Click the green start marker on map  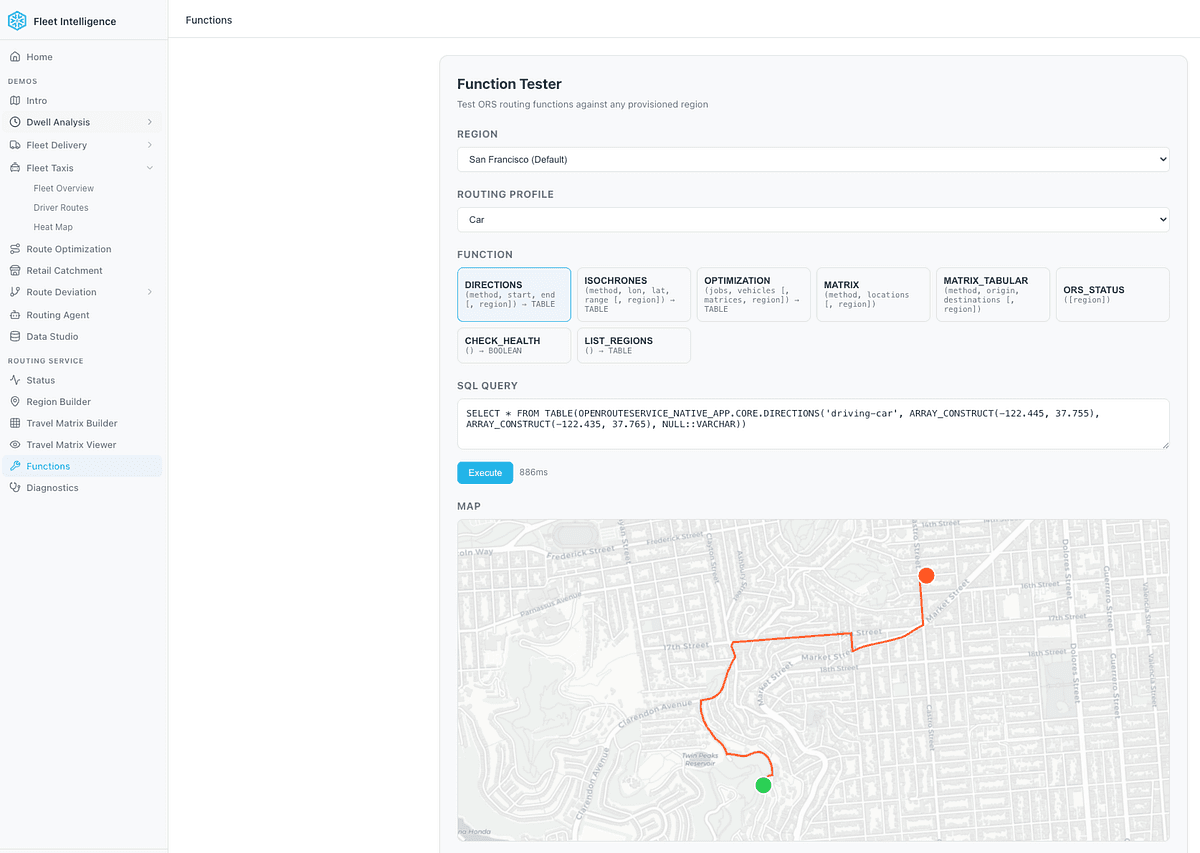click(763, 785)
